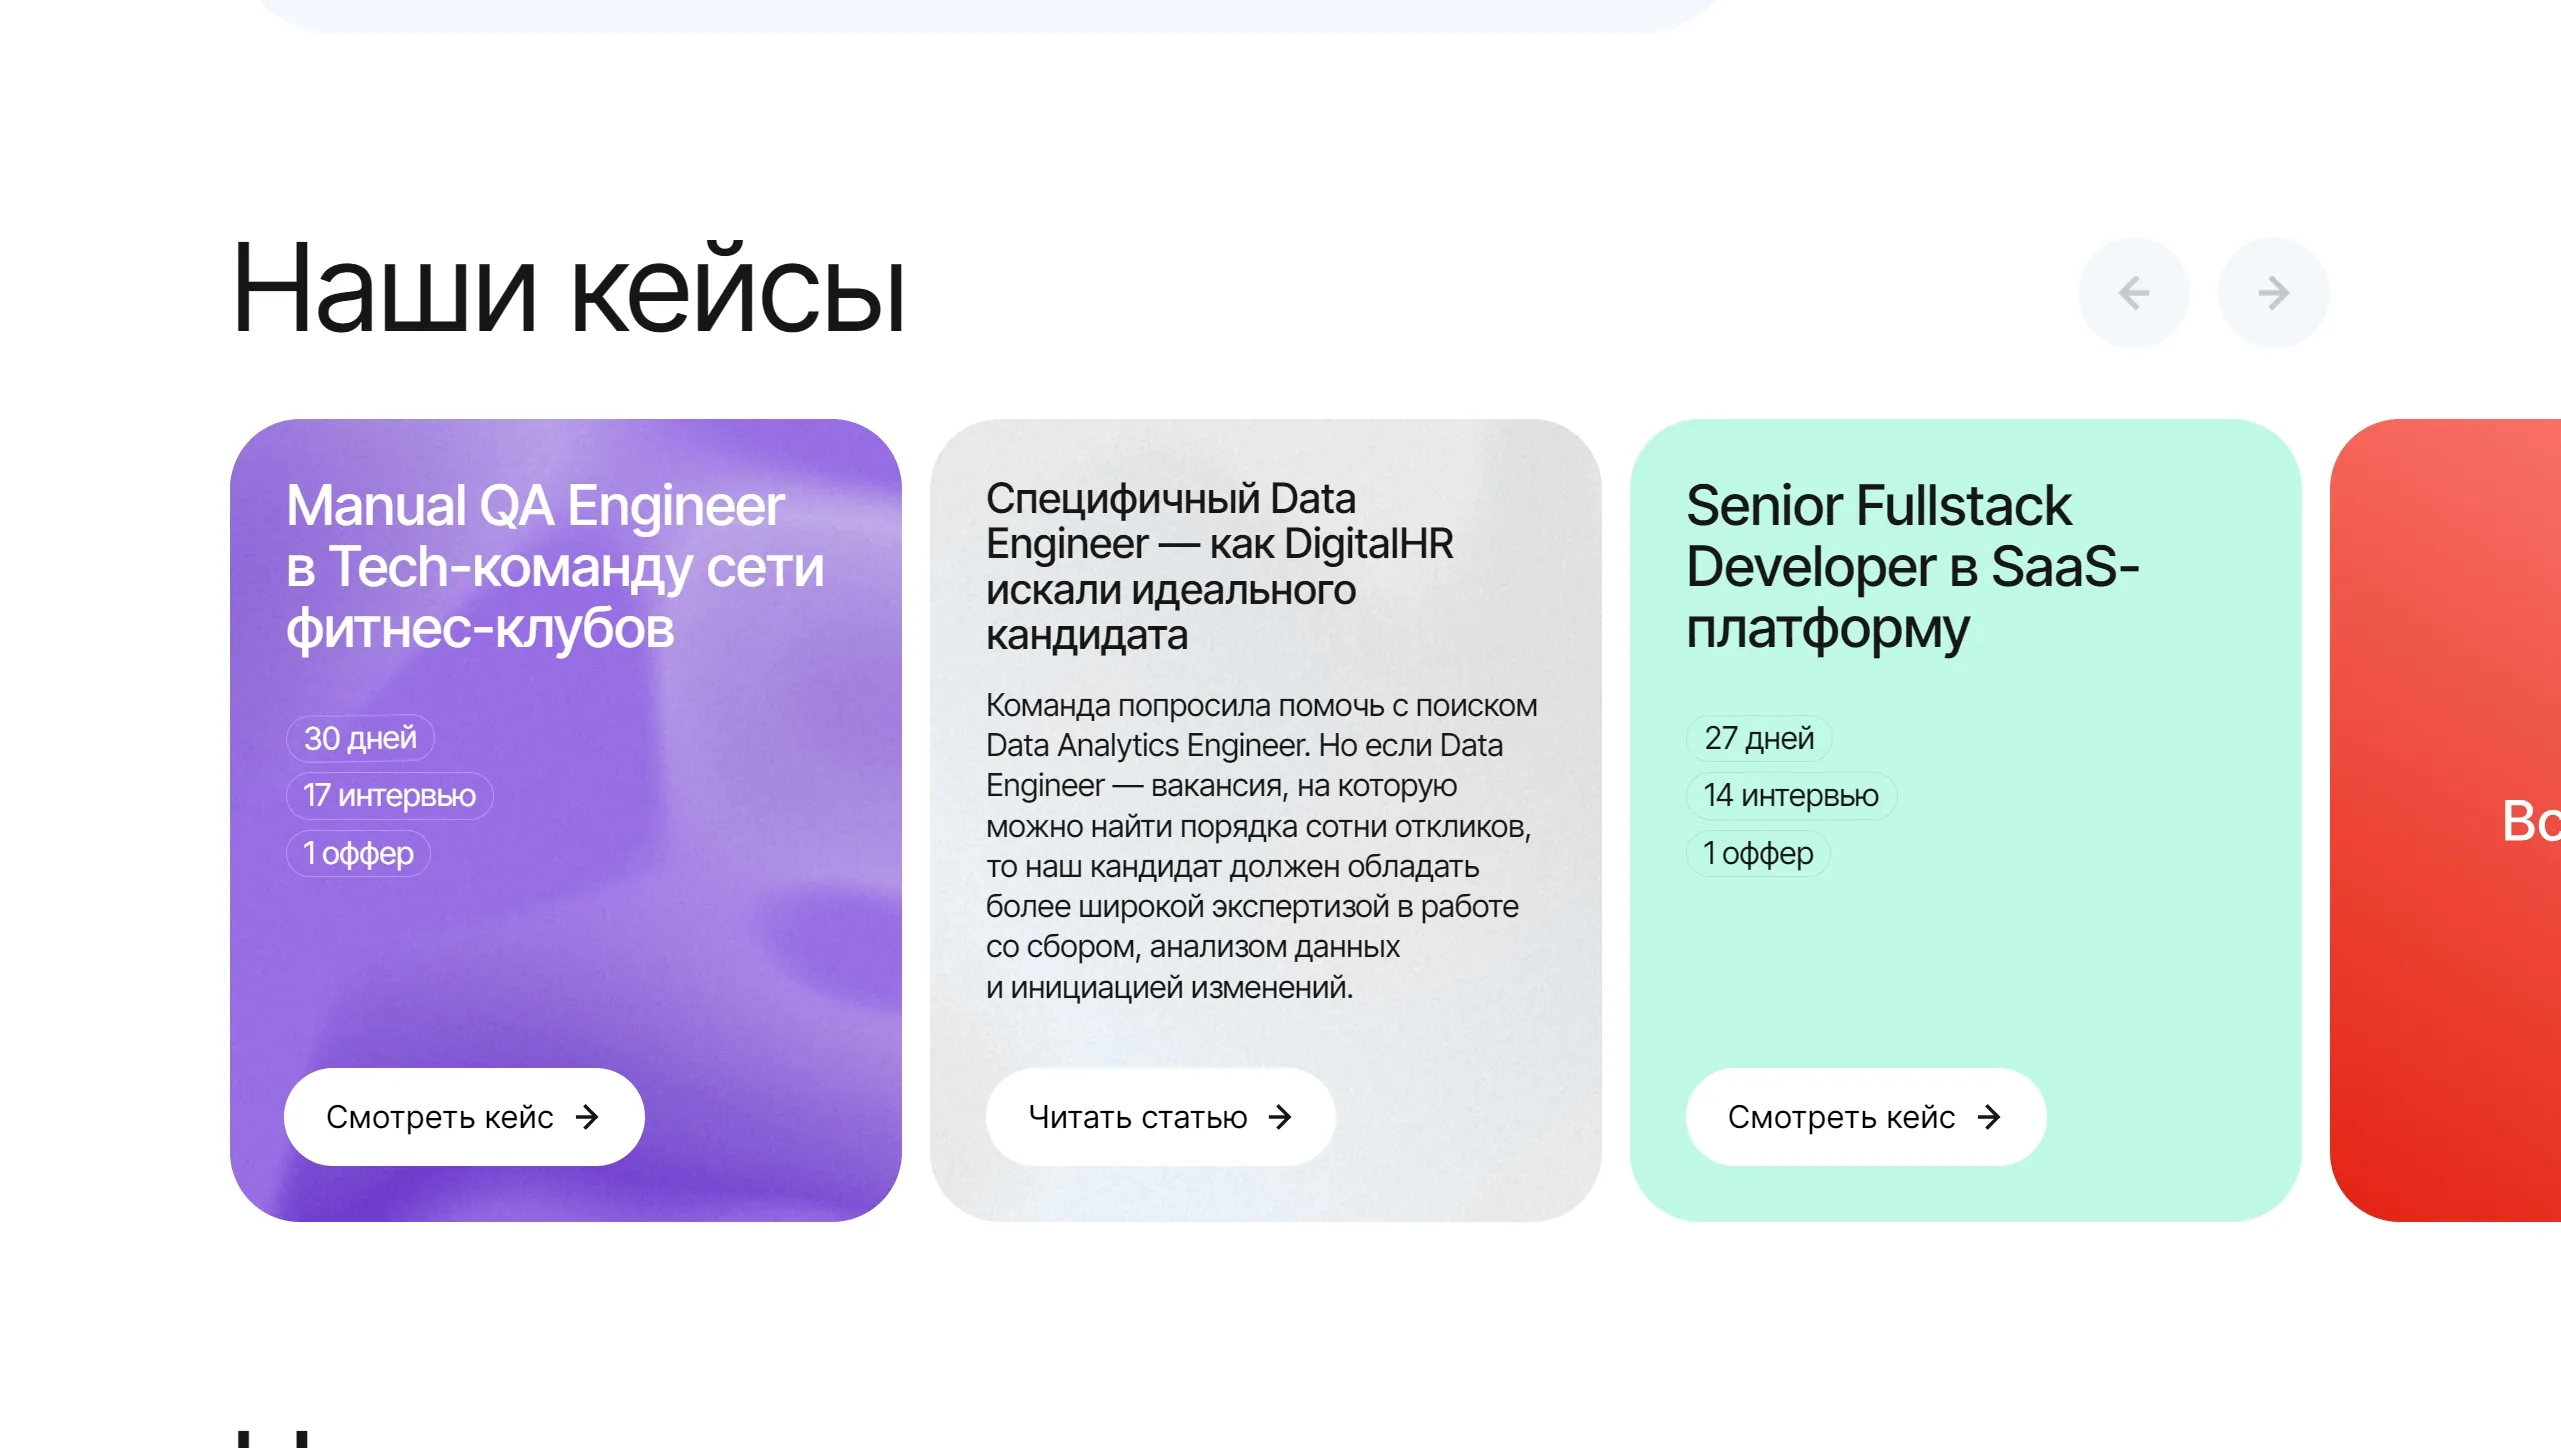
Task: Click the "30 дней" tag
Action: click(360, 738)
